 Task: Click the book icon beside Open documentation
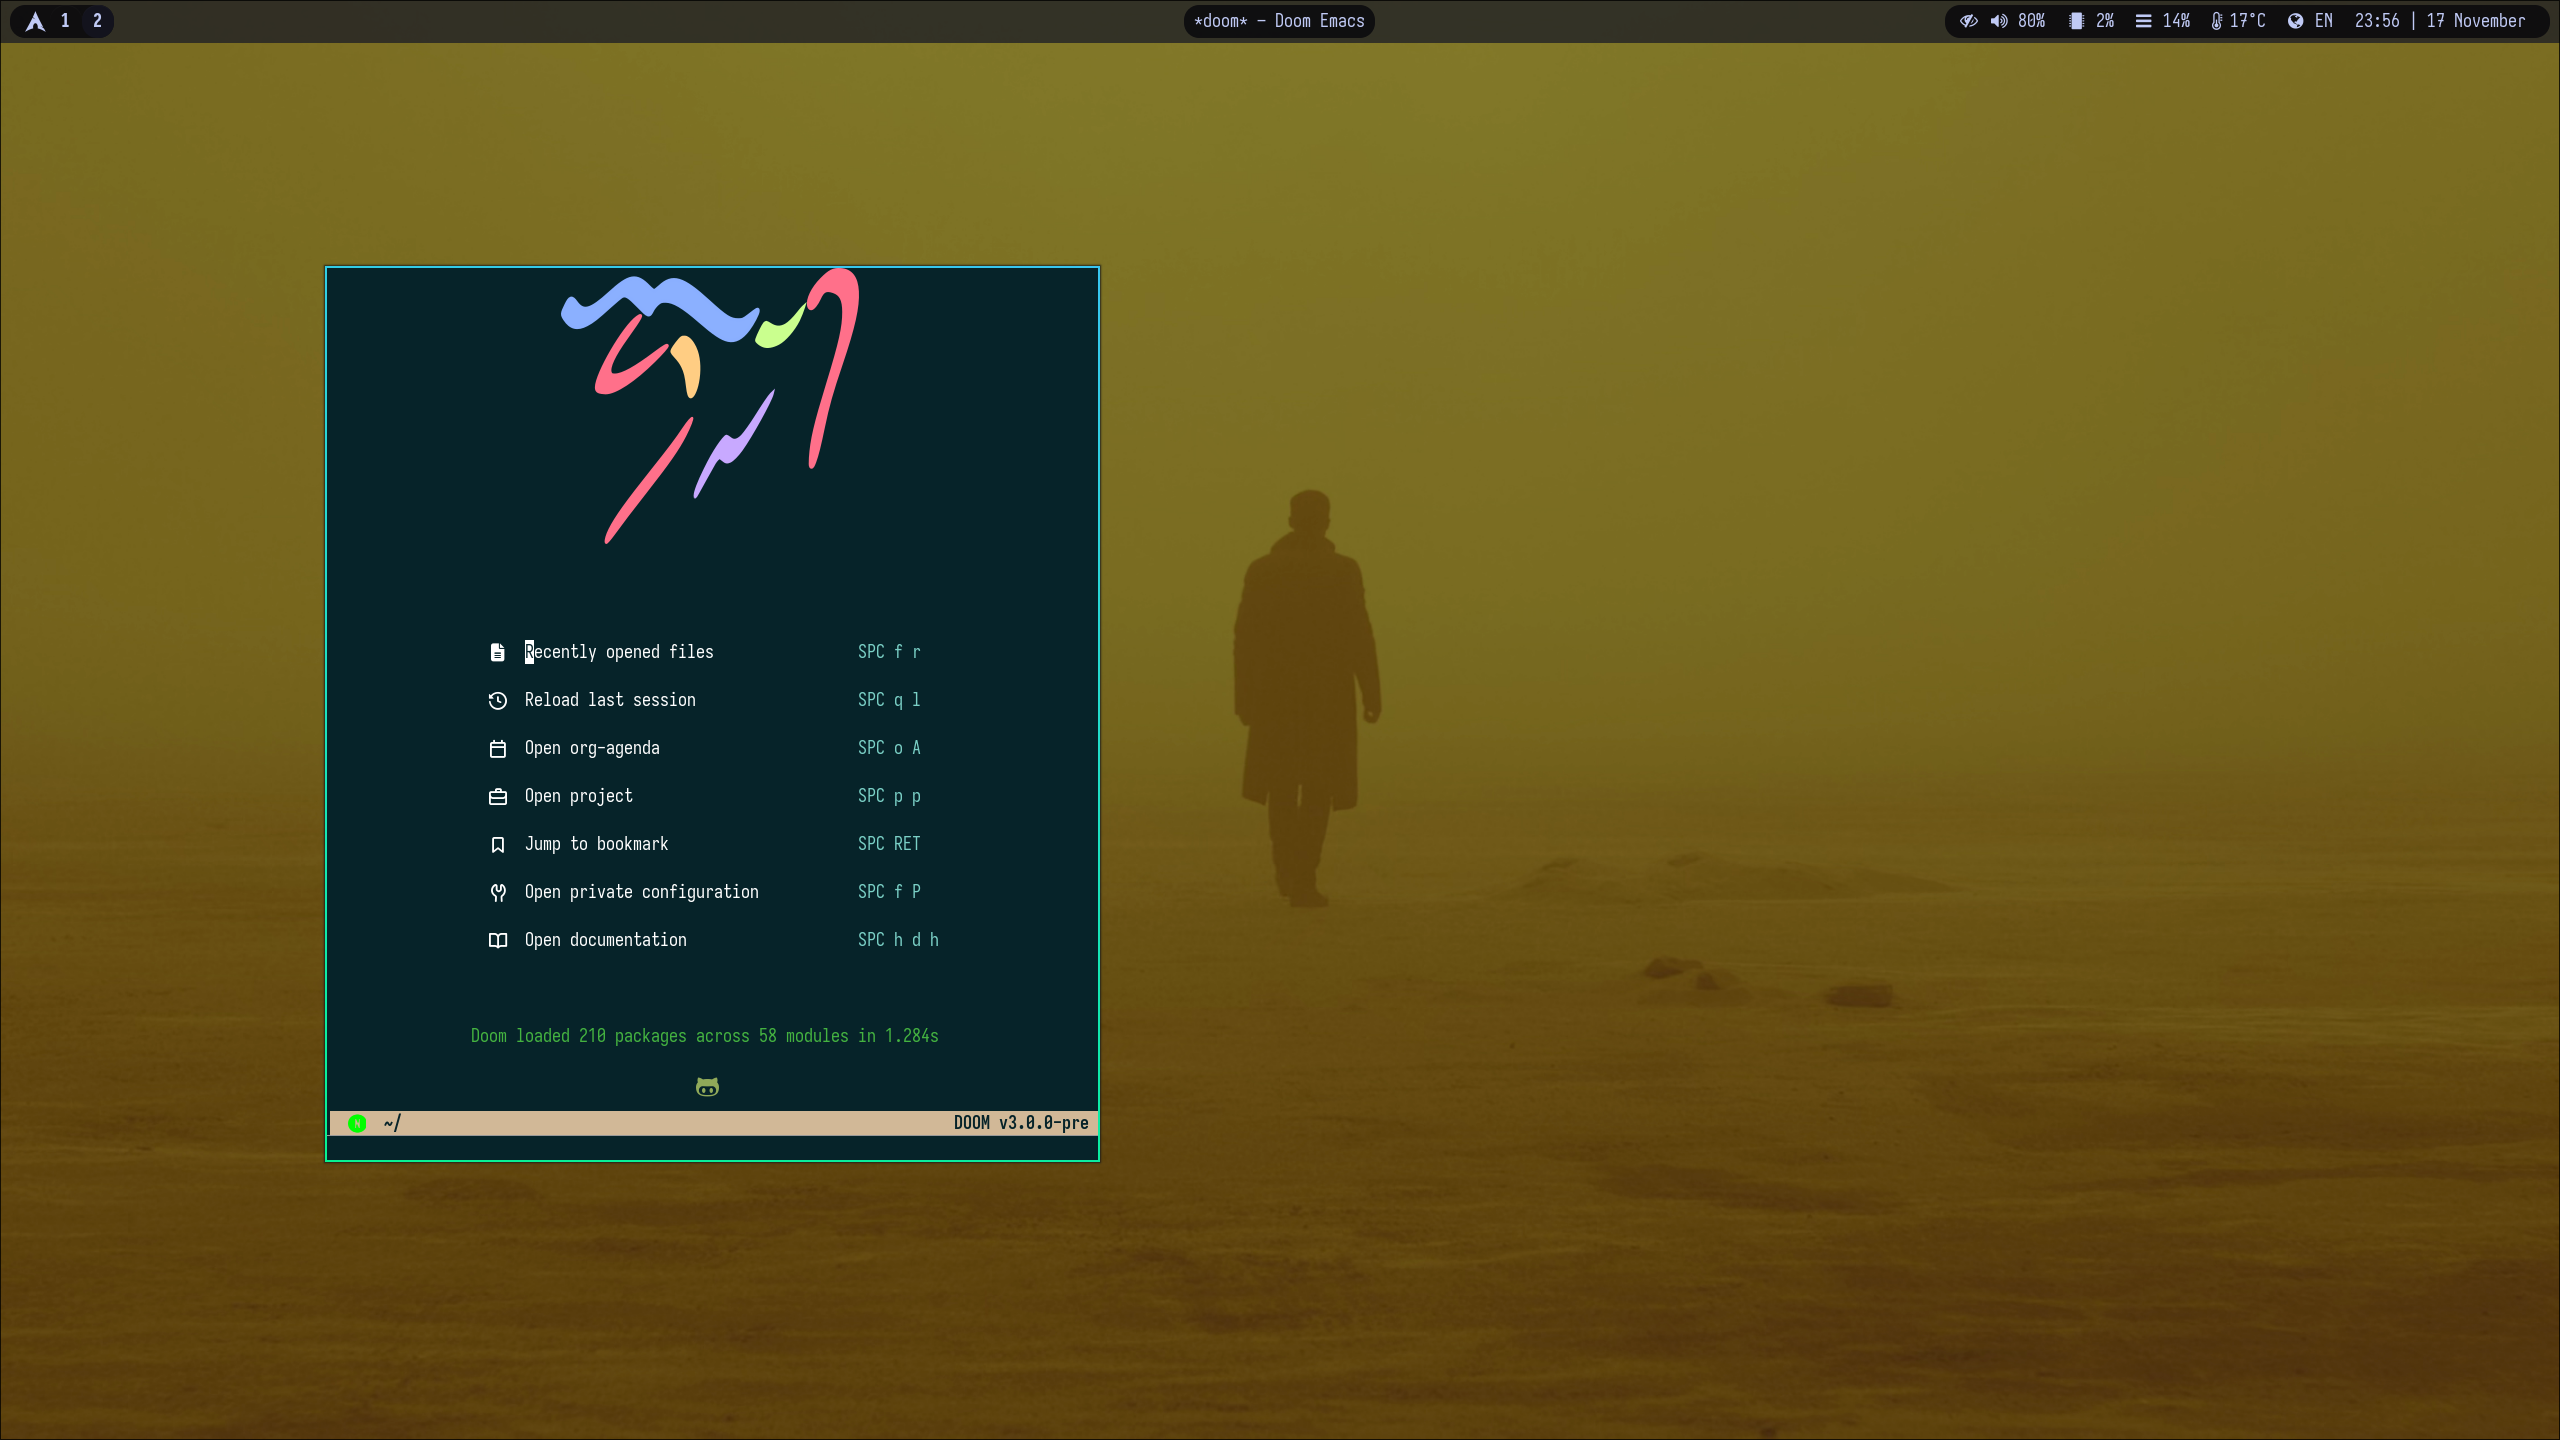click(497, 940)
